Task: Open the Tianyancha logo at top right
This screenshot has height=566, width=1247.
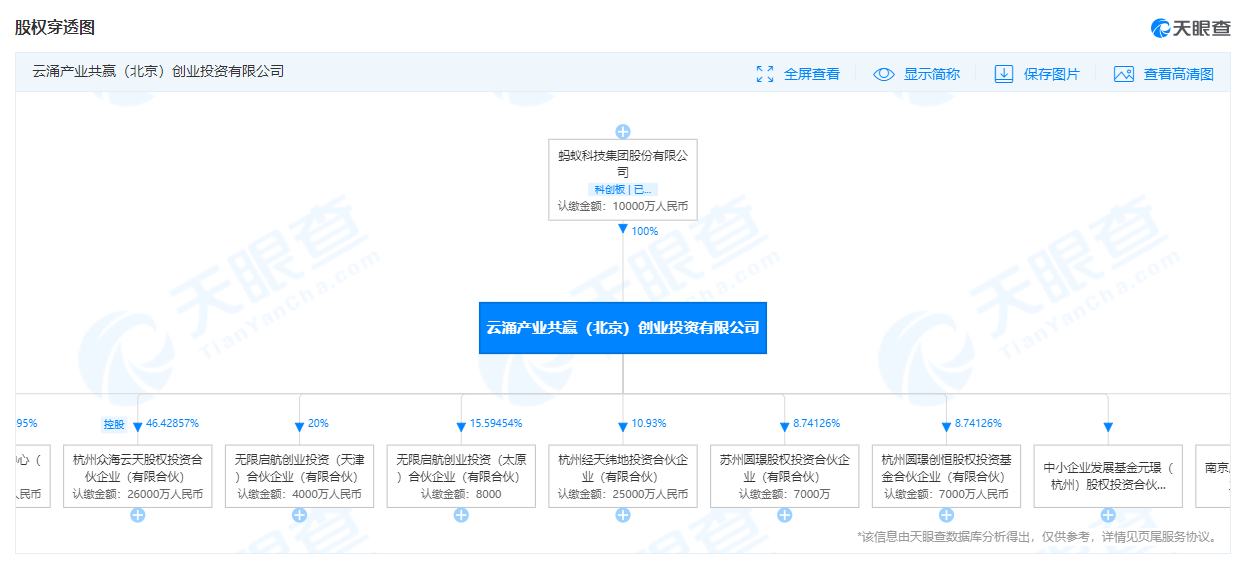Action: [x=1190, y=28]
